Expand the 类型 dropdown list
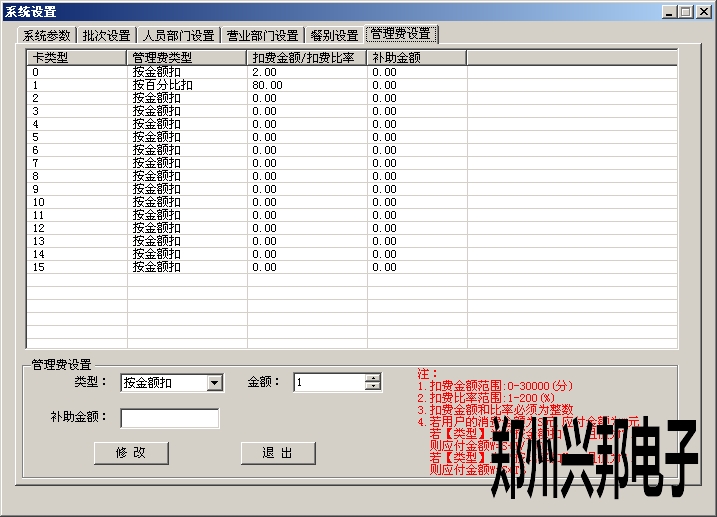This screenshot has height=517, width=717. (x=214, y=382)
